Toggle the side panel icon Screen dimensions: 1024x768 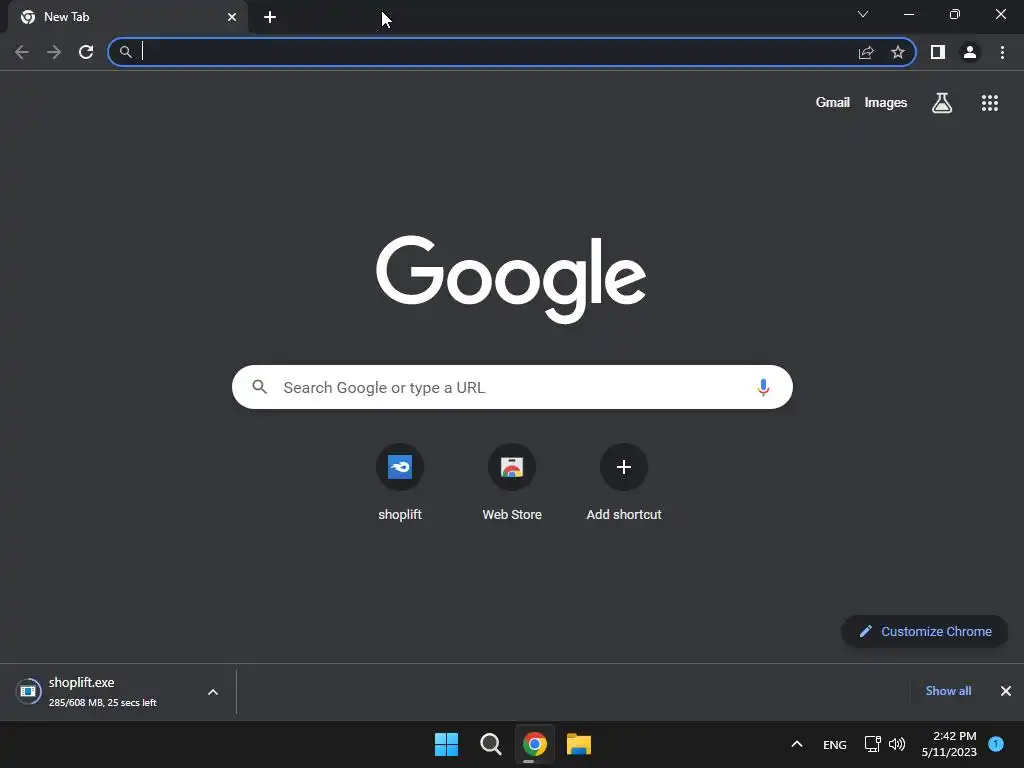(938, 52)
